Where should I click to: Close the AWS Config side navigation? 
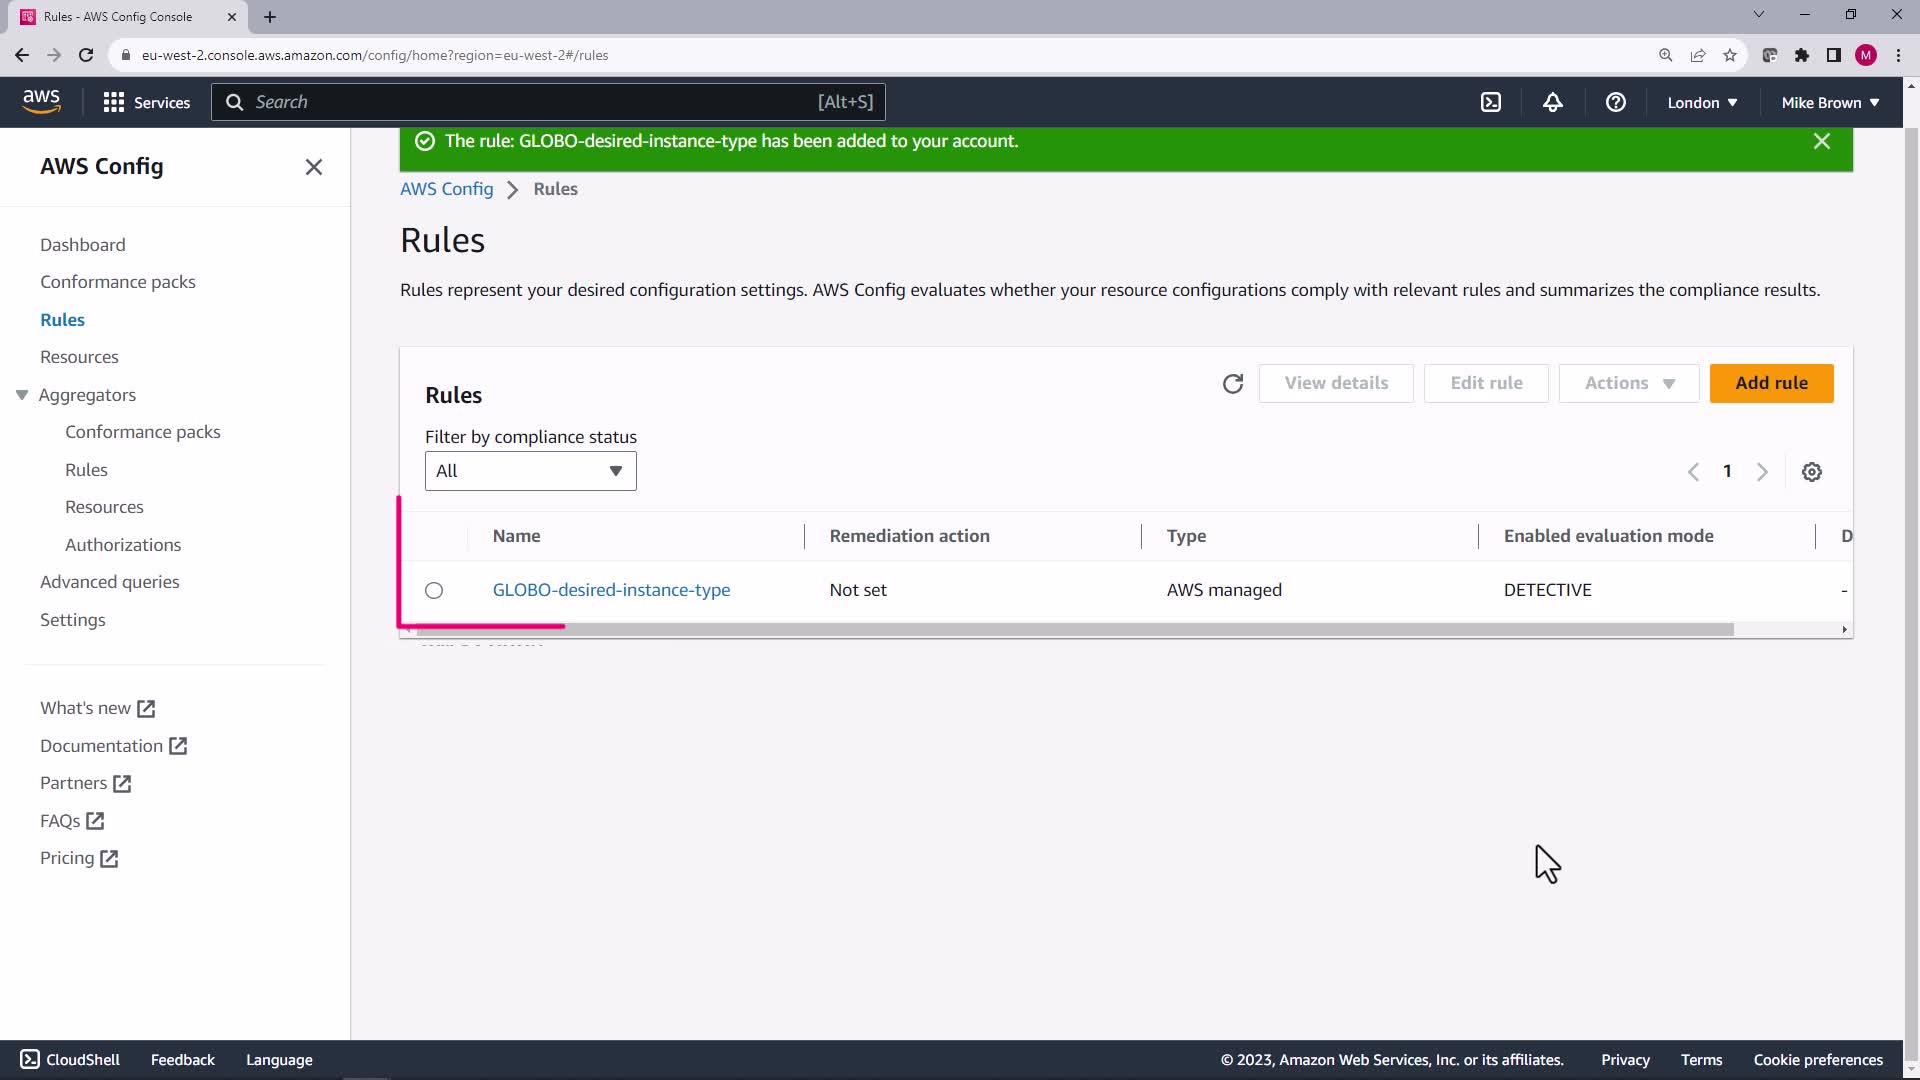(x=314, y=167)
